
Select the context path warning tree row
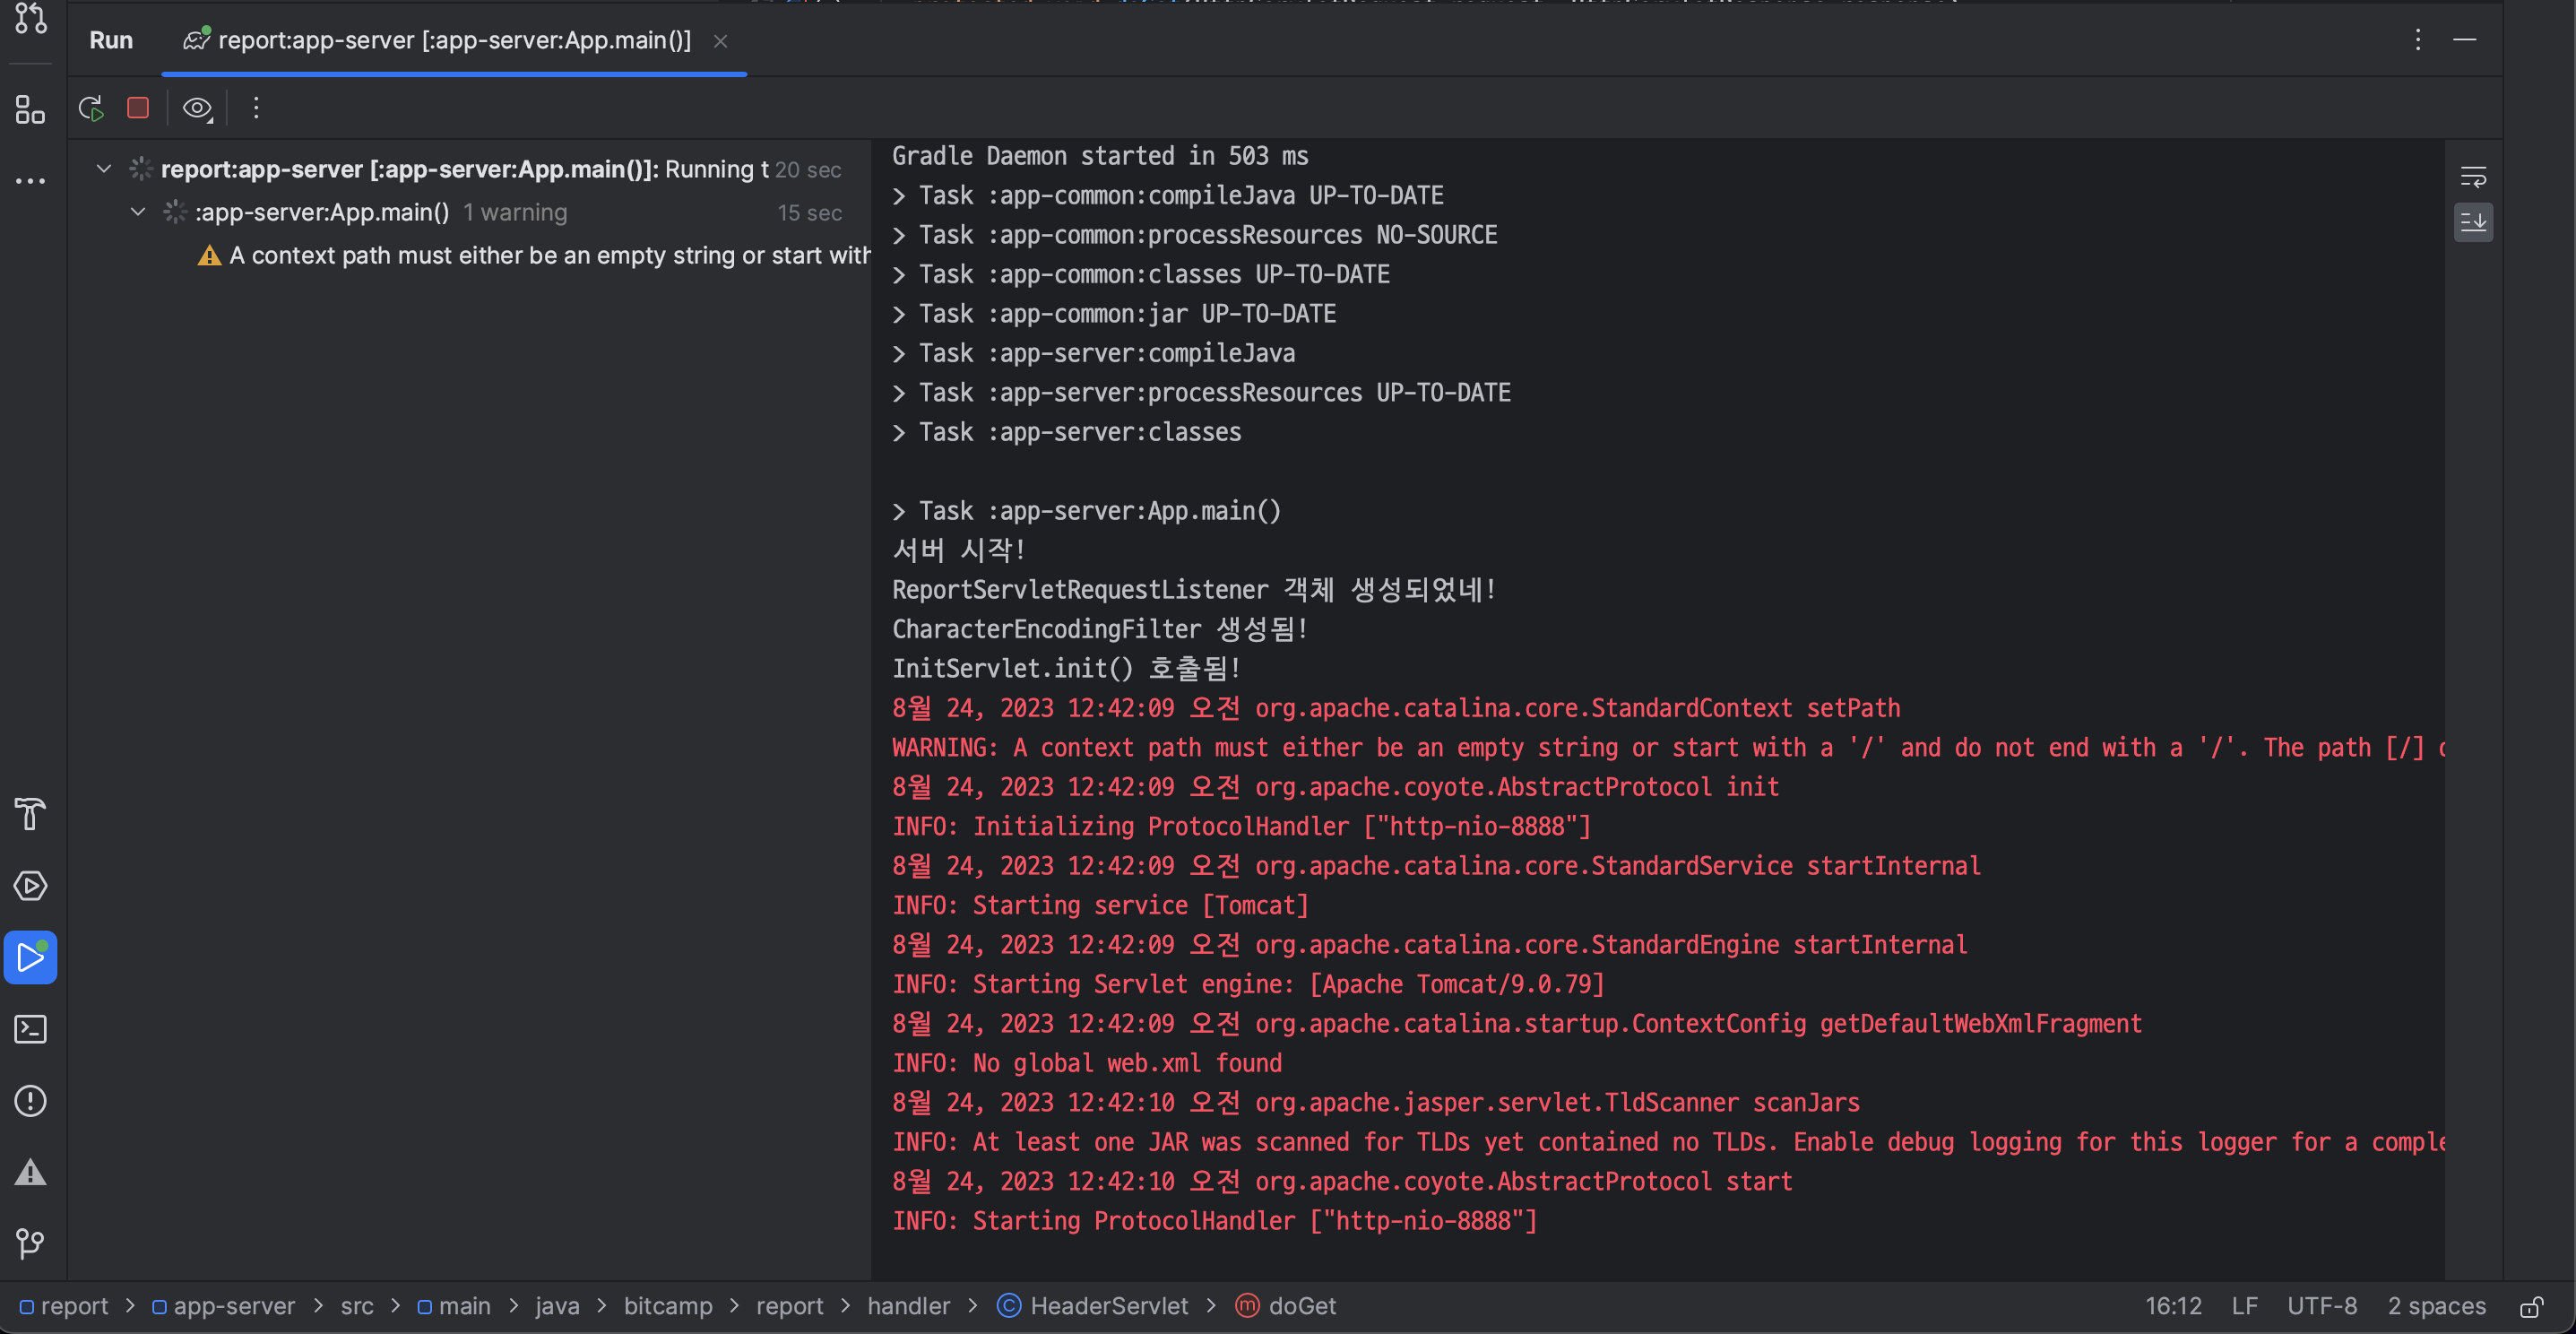[469, 256]
